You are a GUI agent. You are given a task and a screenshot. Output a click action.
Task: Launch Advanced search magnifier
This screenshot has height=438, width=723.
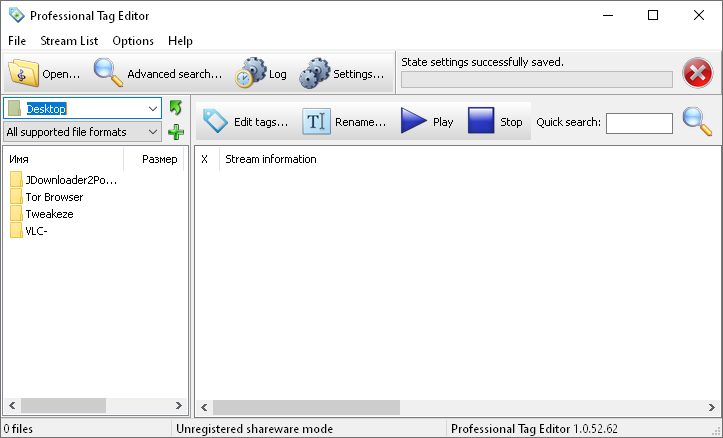[108, 72]
